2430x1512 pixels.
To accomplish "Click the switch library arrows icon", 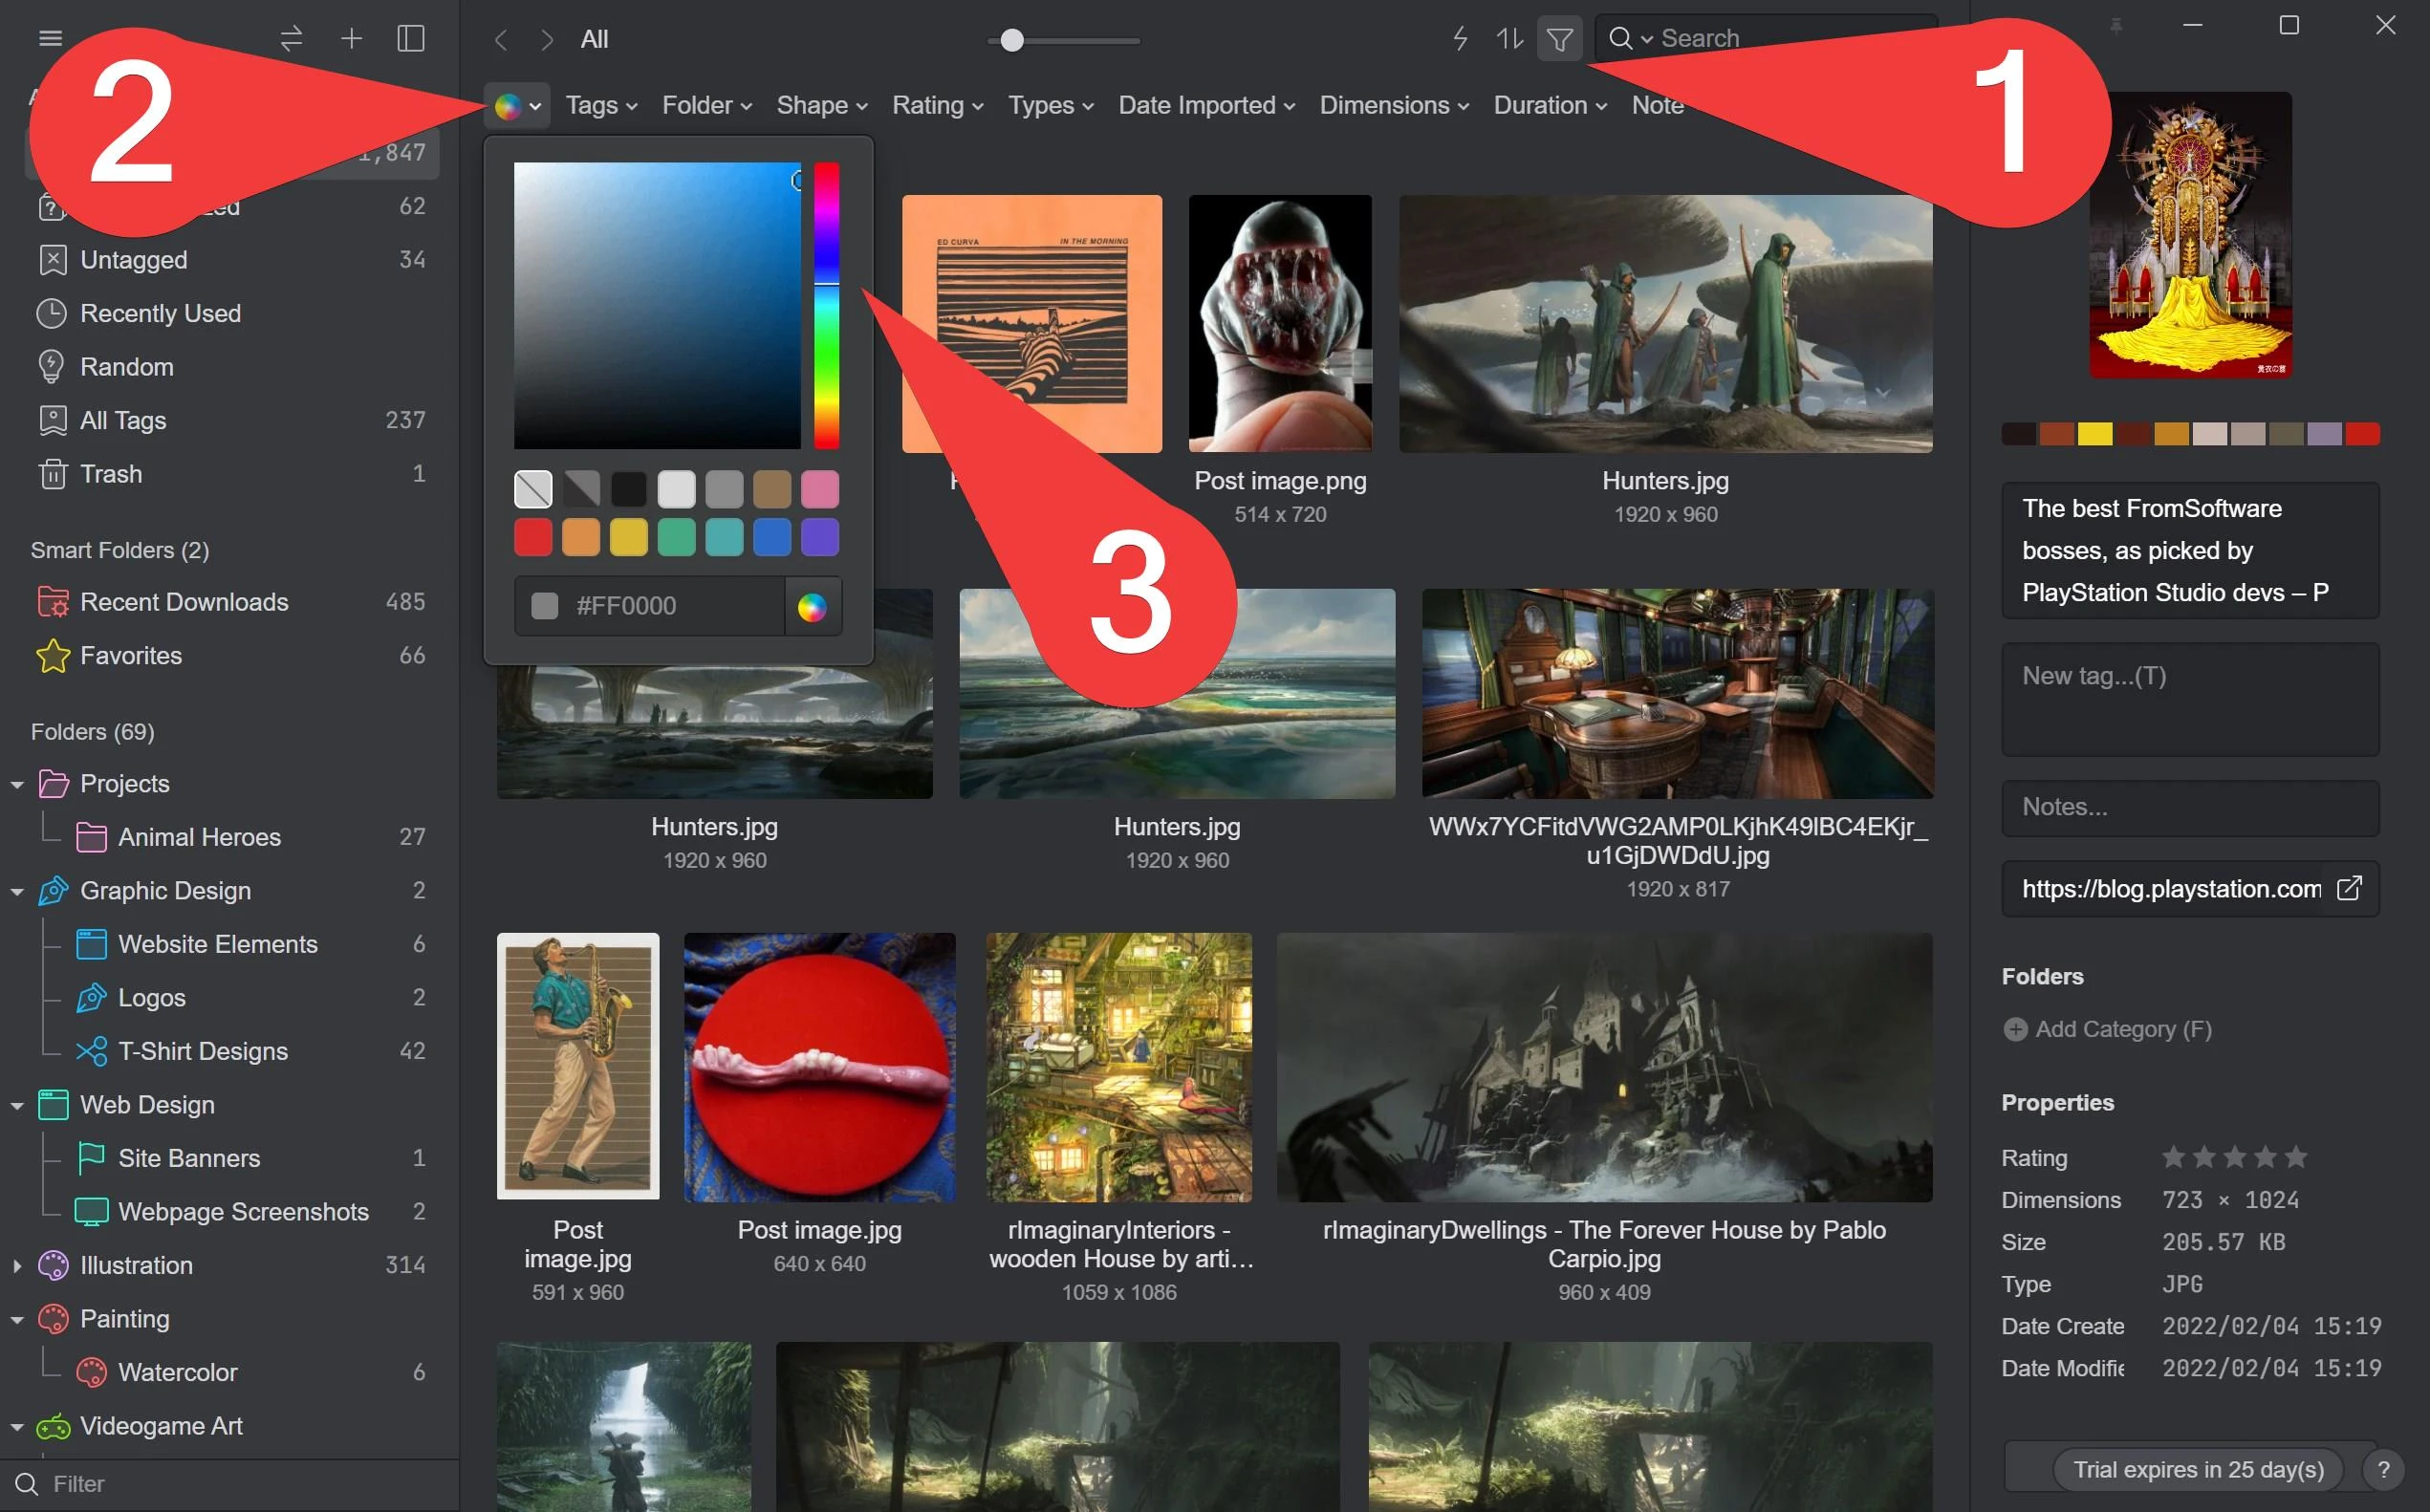I will coord(291,39).
